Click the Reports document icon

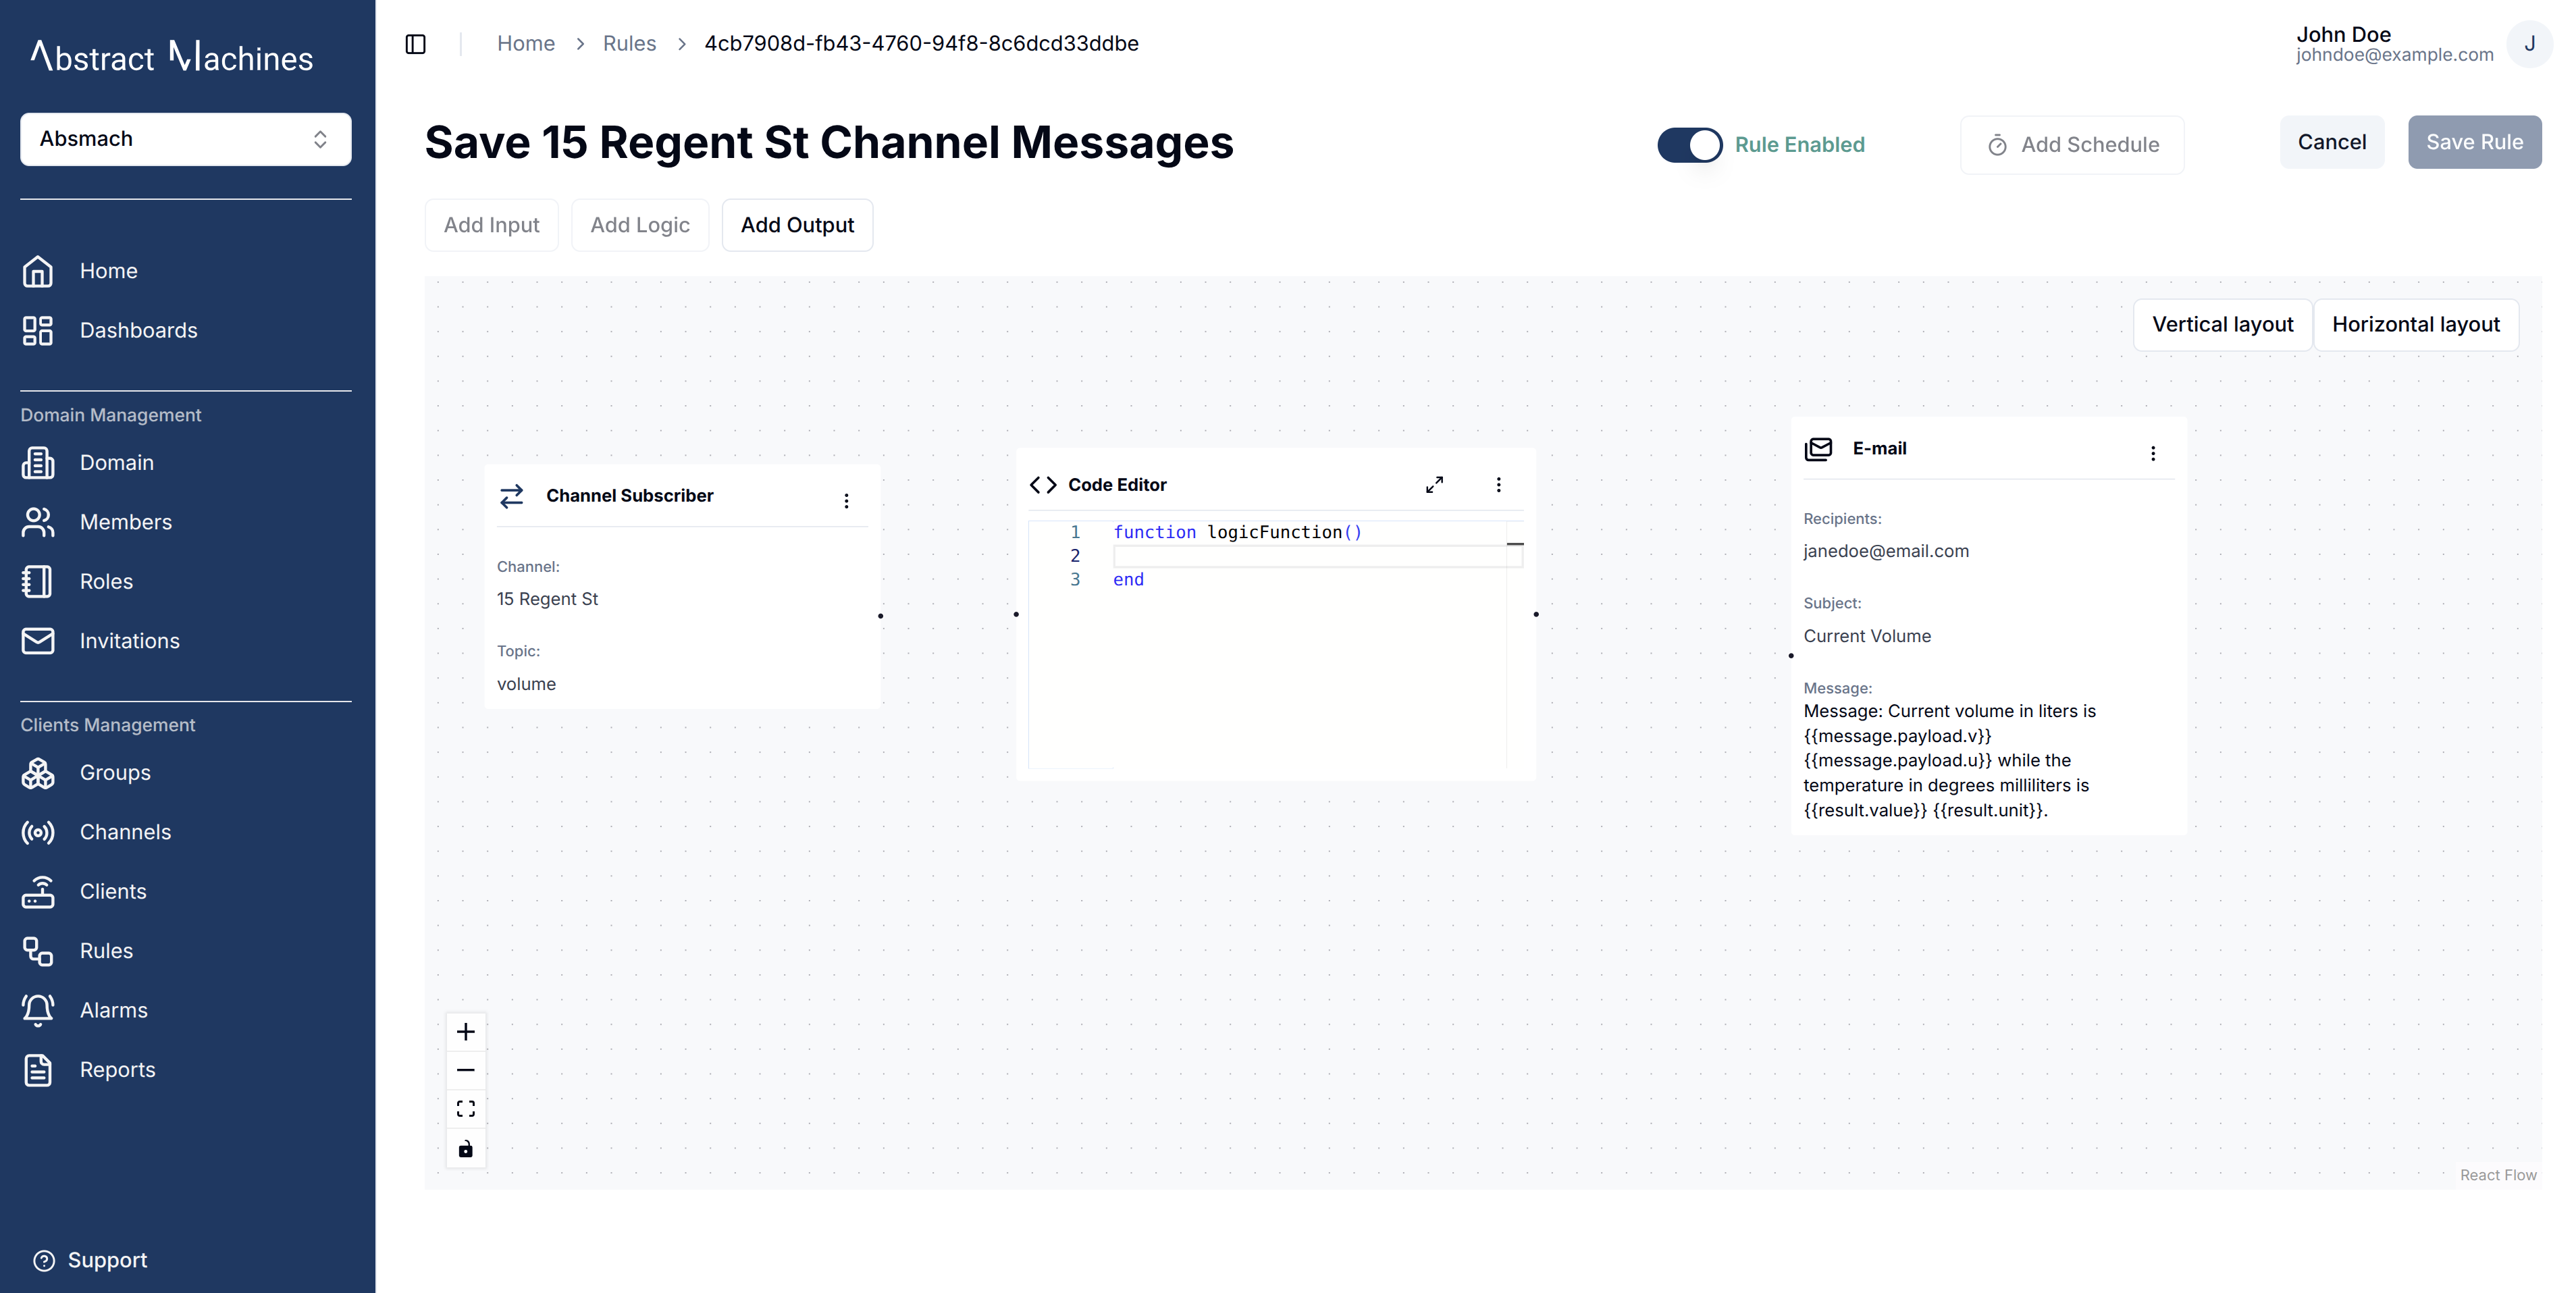[38, 1070]
